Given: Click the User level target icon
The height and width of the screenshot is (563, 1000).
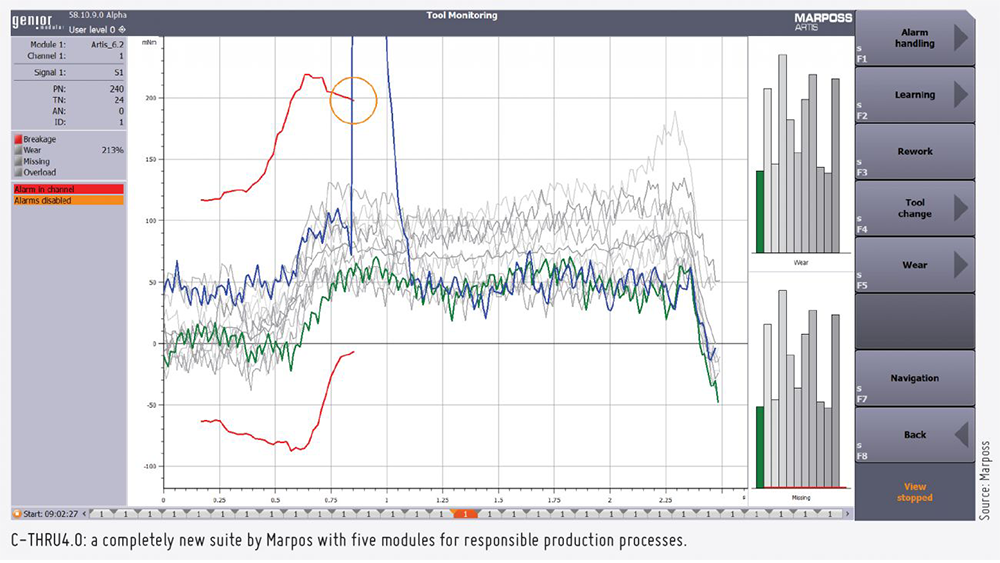Looking at the screenshot, I should click(122, 30).
